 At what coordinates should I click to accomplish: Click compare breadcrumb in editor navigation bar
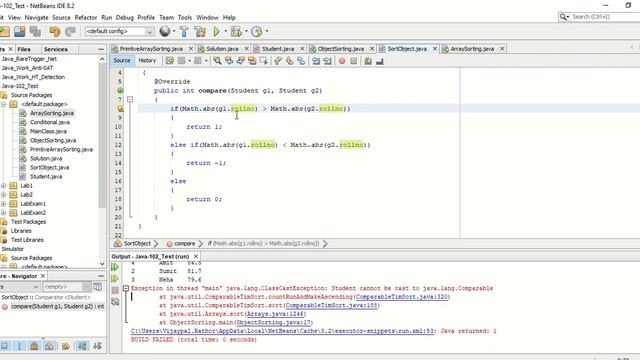click(184, 243)
